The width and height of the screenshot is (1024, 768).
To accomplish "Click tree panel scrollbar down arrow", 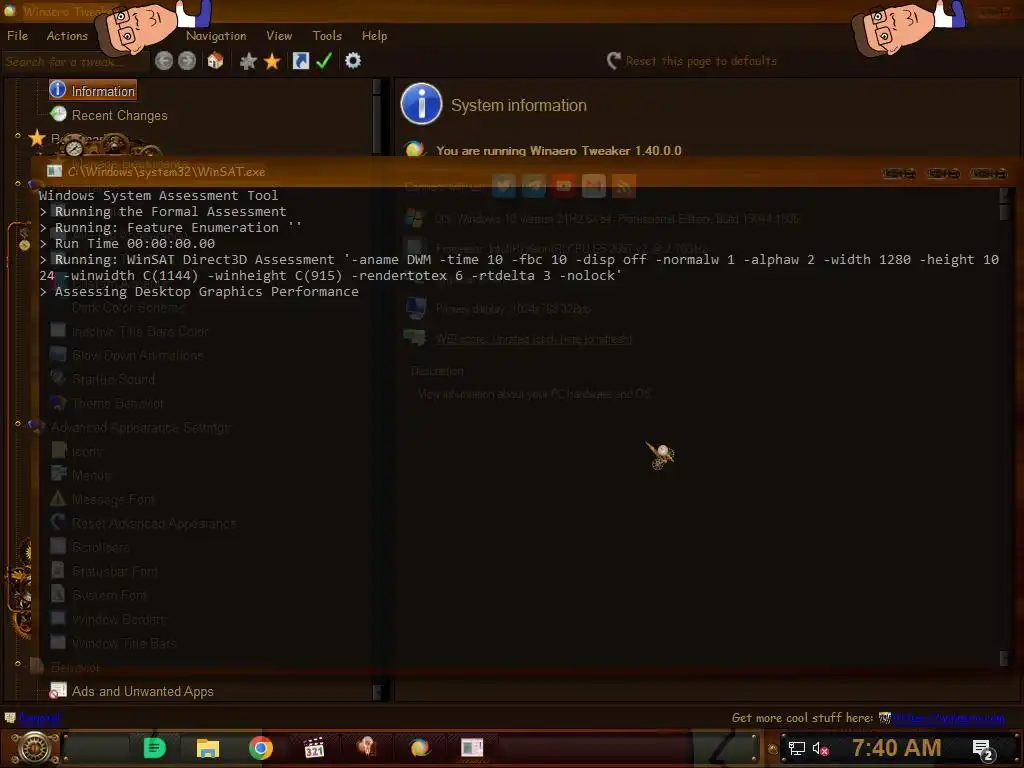I will 377,692.
